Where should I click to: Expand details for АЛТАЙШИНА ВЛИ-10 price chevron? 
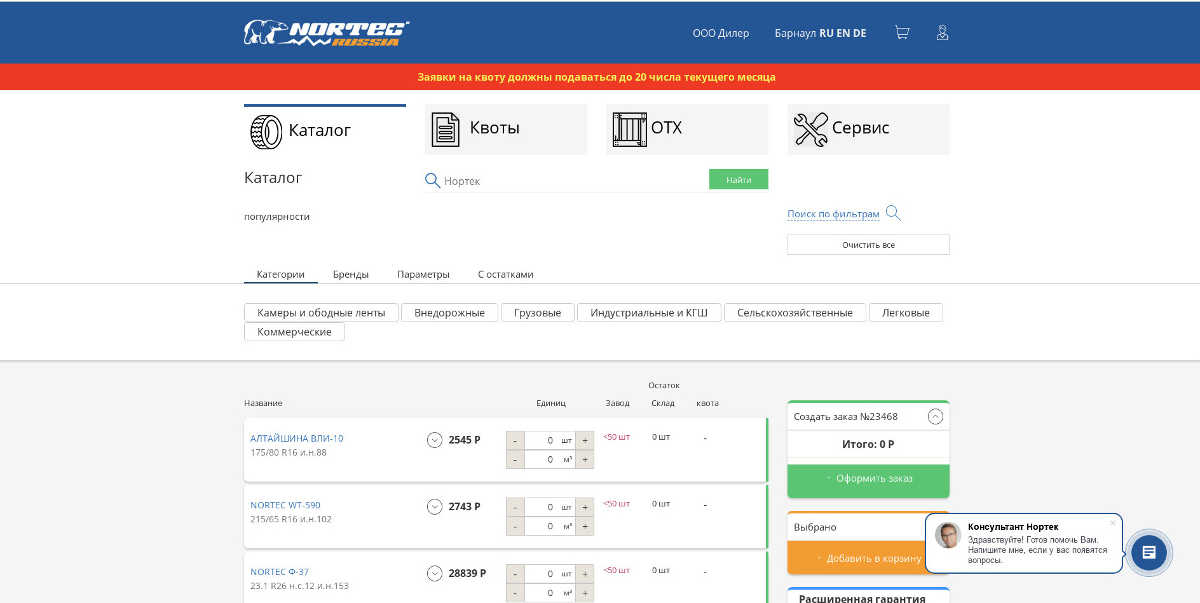(434, 440)
